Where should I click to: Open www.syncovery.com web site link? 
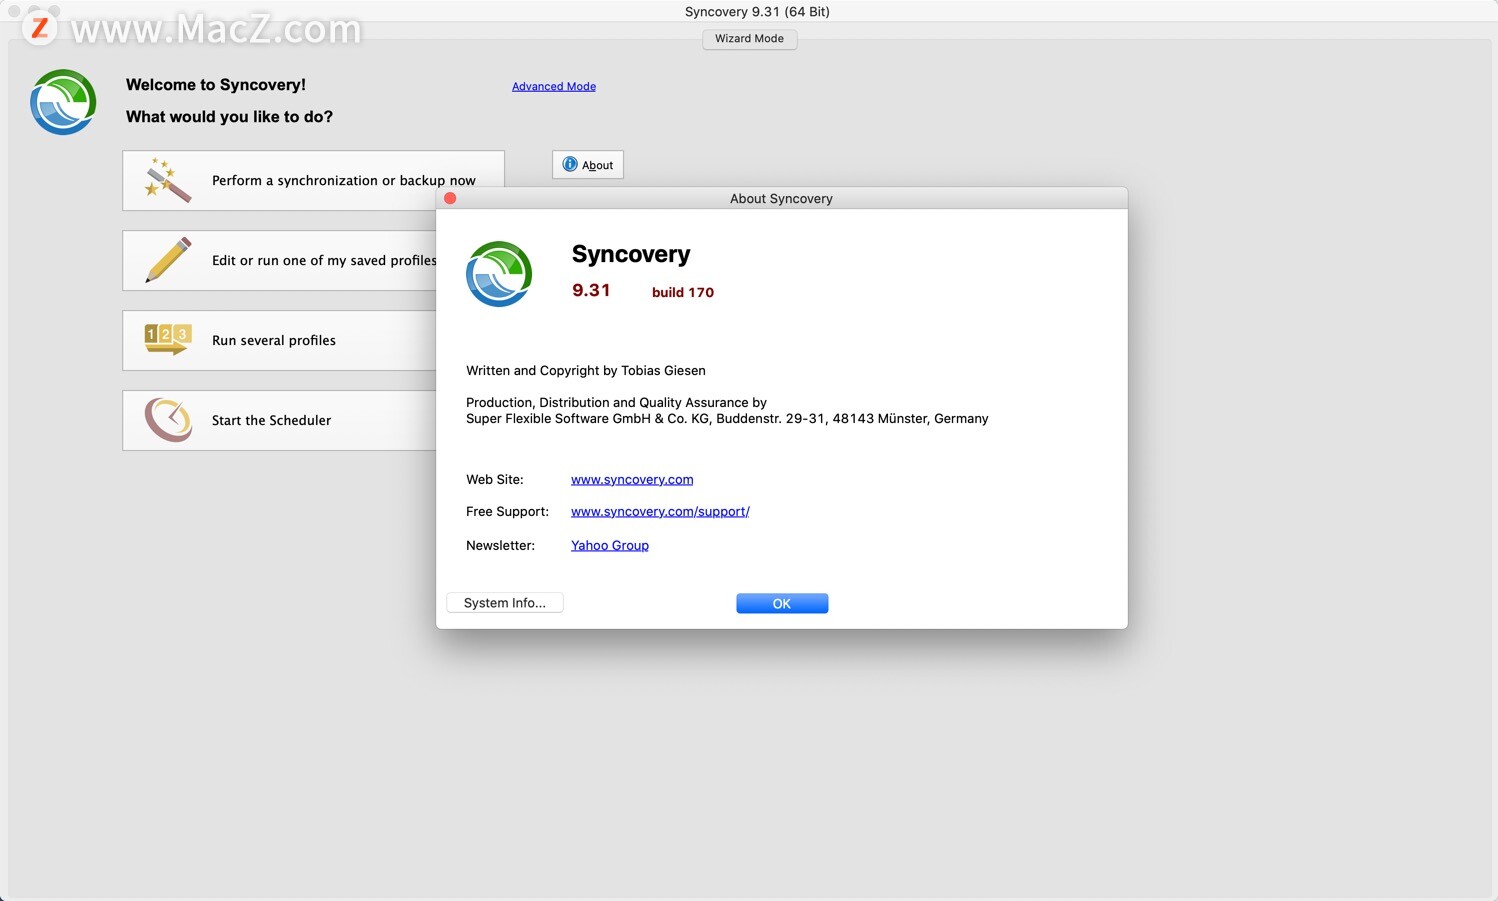coord(632,479)
